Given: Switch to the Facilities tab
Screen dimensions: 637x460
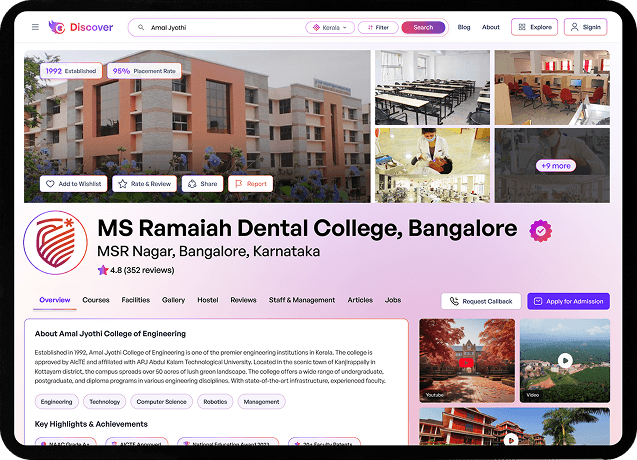Looking at the screenshot, I should pyautogui.click(x=136, y=300).
